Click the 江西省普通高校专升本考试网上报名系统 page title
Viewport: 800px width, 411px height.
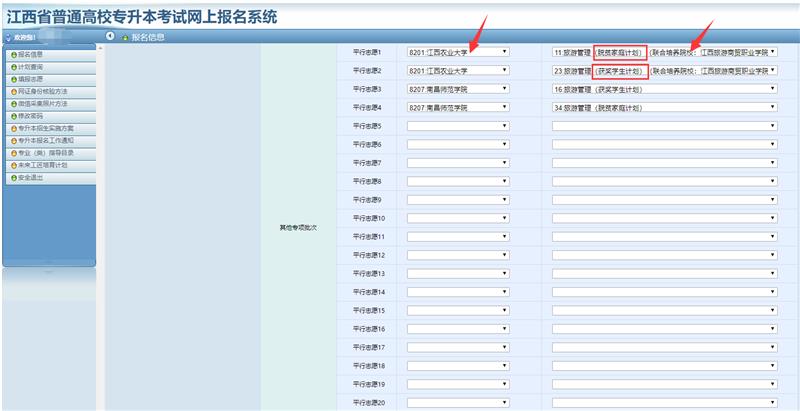(142, 17)
